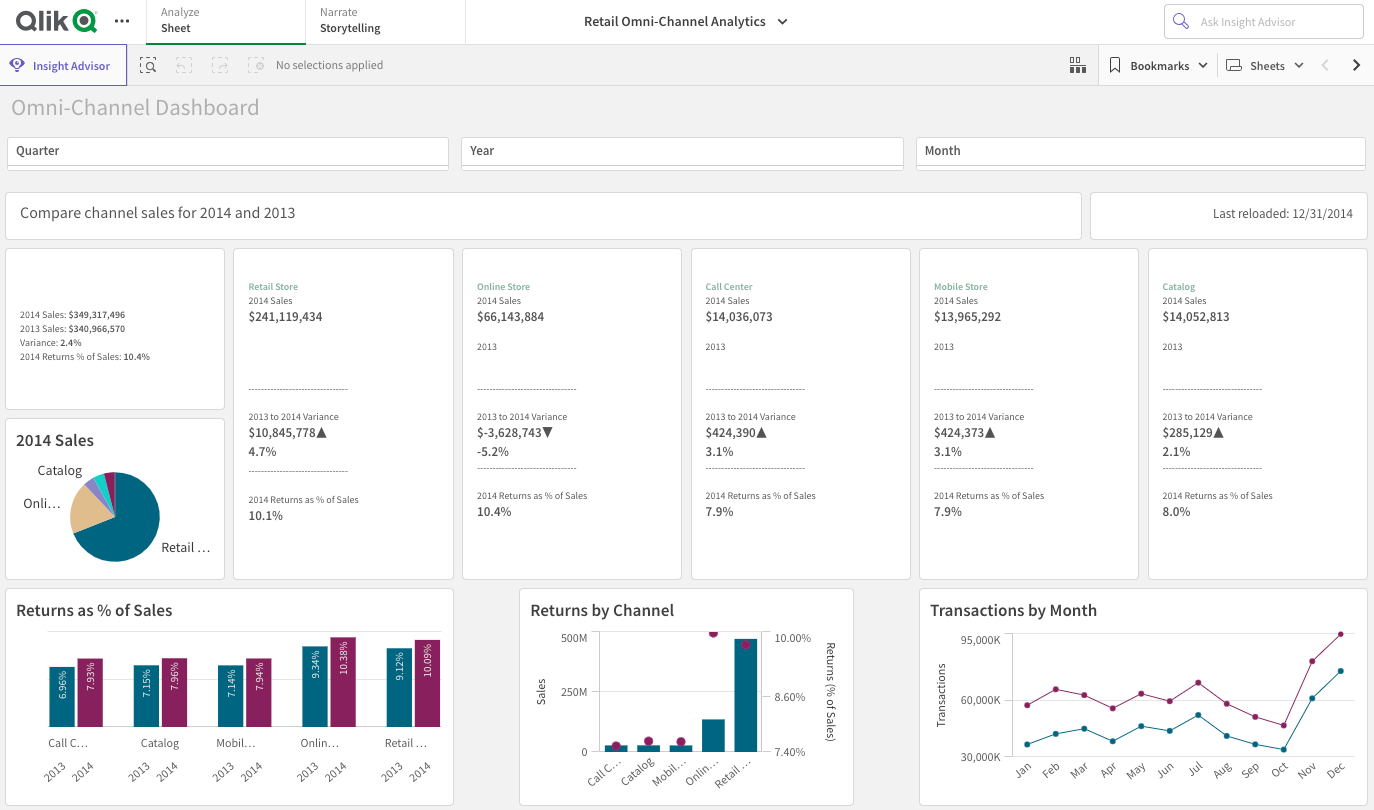Click the magnifier inside Ask Insight Advisor field

(1180, 21)
